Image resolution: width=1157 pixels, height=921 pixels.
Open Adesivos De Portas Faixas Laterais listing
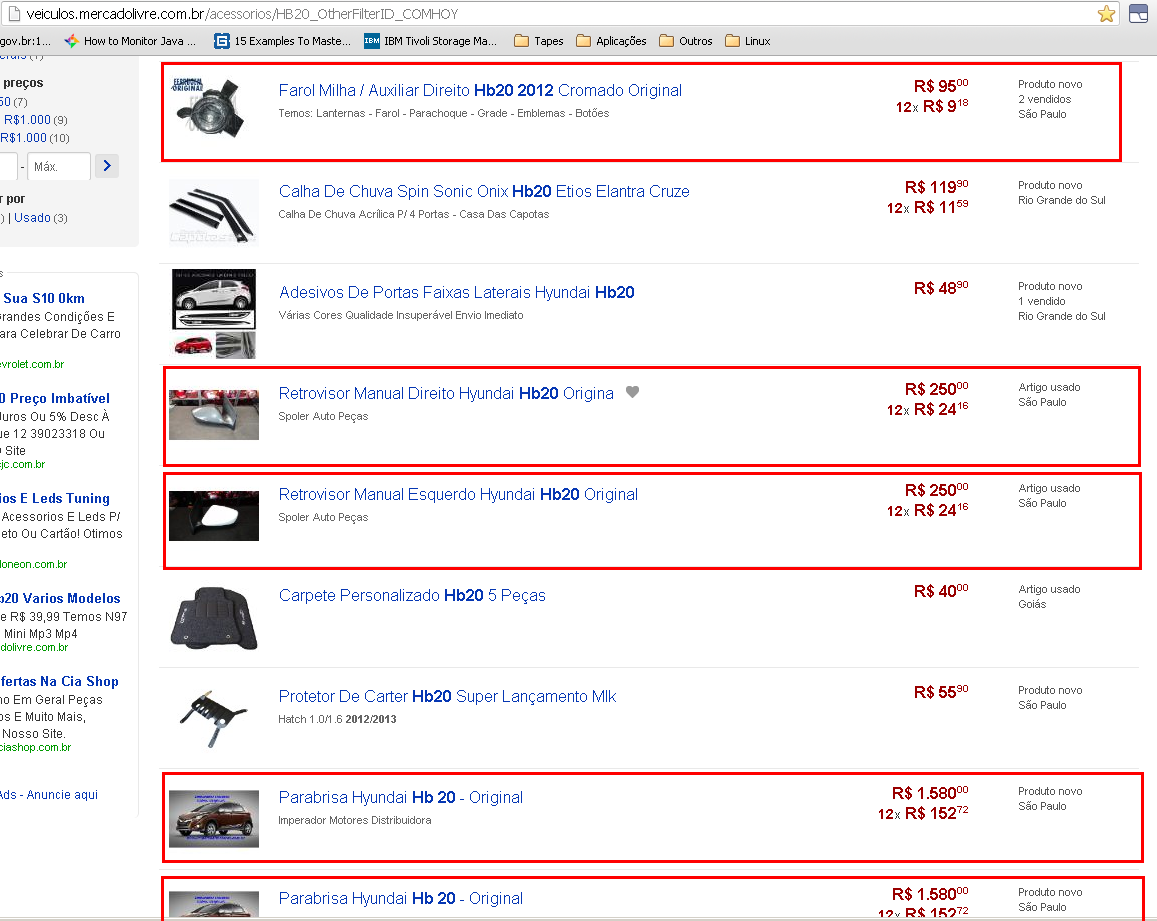pos(456,292)
